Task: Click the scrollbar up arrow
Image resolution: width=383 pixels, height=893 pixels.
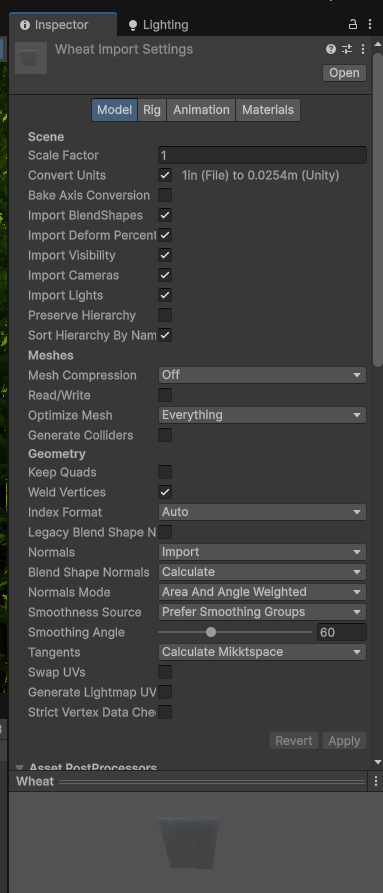Action: pyautogui.click(x=378, y=44)
